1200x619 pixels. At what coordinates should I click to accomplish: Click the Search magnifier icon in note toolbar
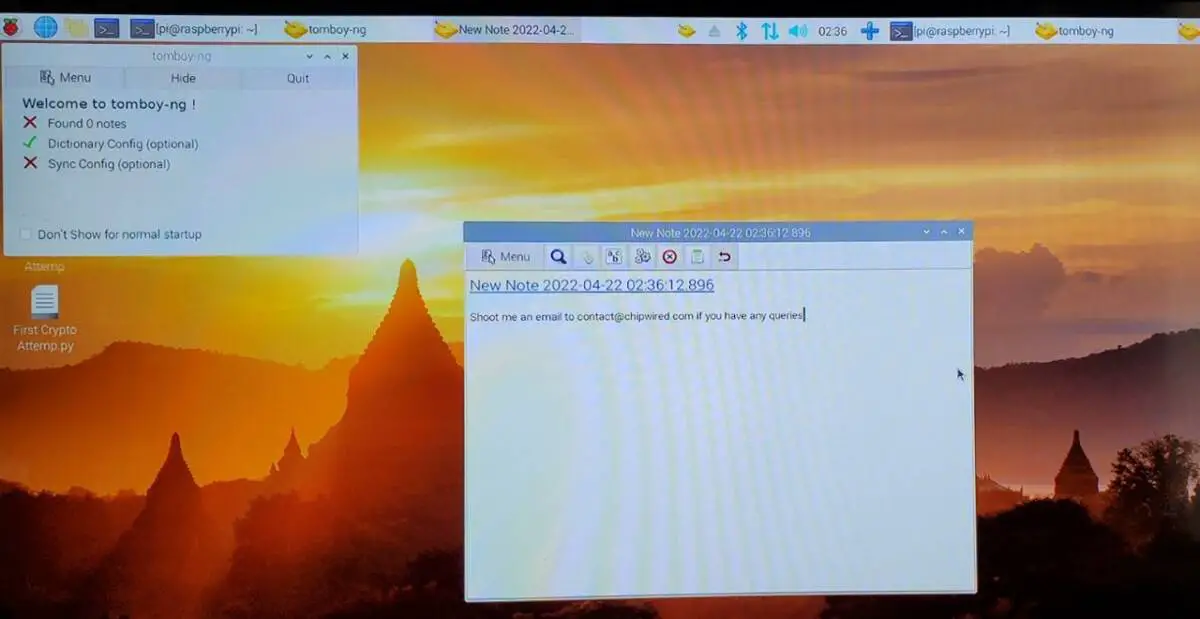(558, 257)
